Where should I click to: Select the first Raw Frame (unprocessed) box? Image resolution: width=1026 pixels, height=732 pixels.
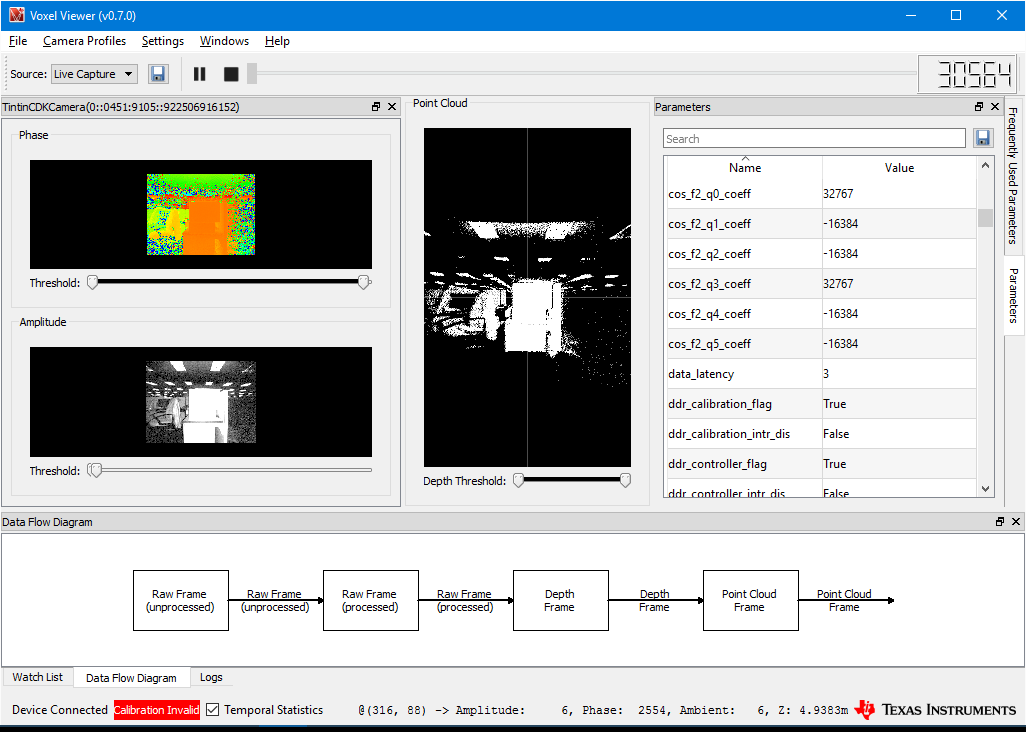tap(181, 601)
